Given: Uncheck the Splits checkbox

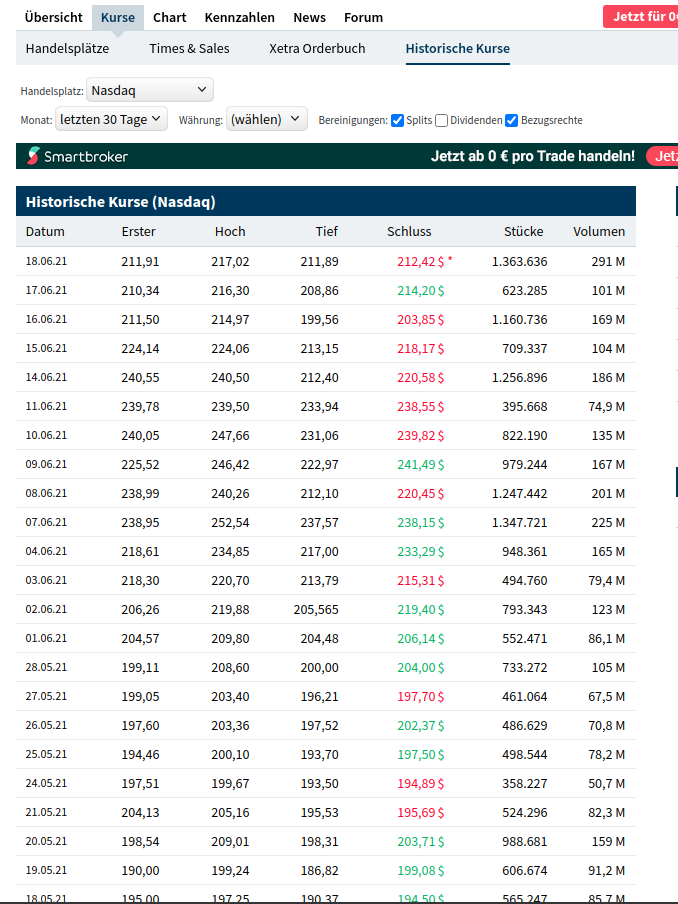Looking at the screenshot, I should coord(398,121).
